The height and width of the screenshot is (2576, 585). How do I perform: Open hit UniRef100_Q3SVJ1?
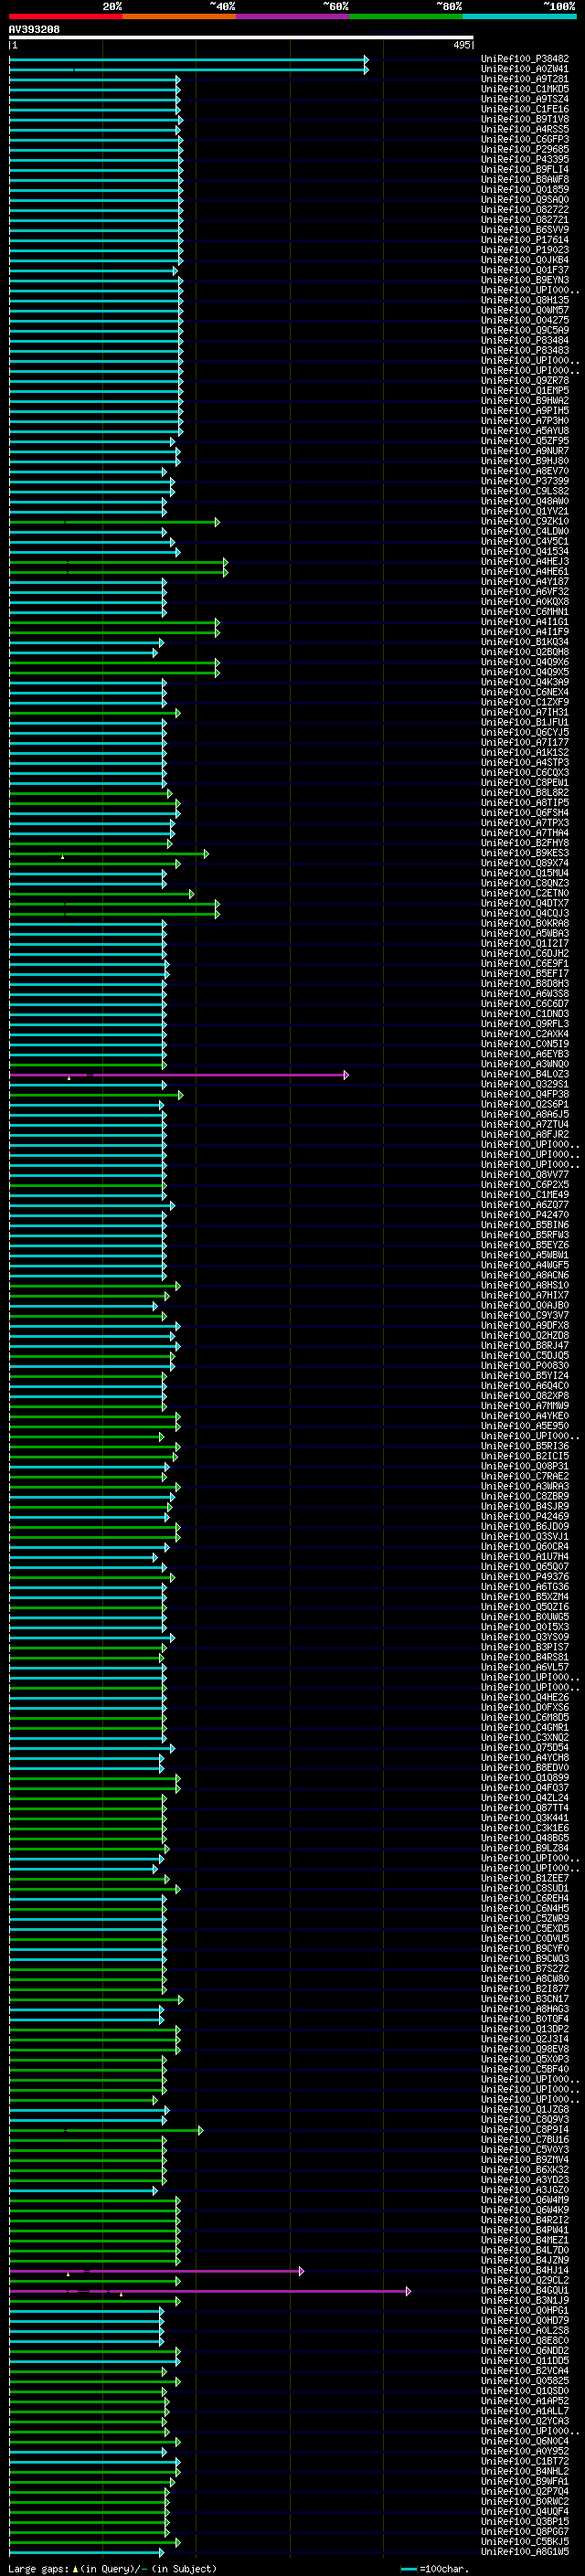click(x=525, y=1536)
